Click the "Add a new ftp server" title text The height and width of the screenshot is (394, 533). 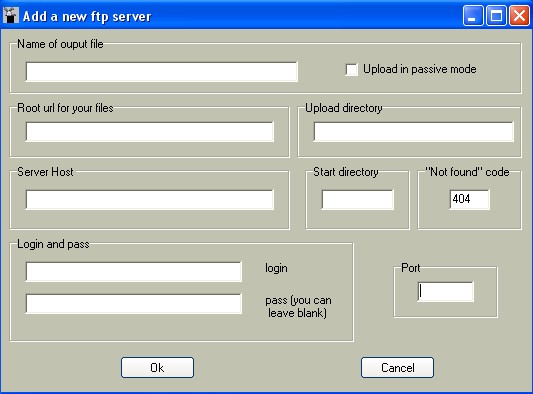pos(87,16)
